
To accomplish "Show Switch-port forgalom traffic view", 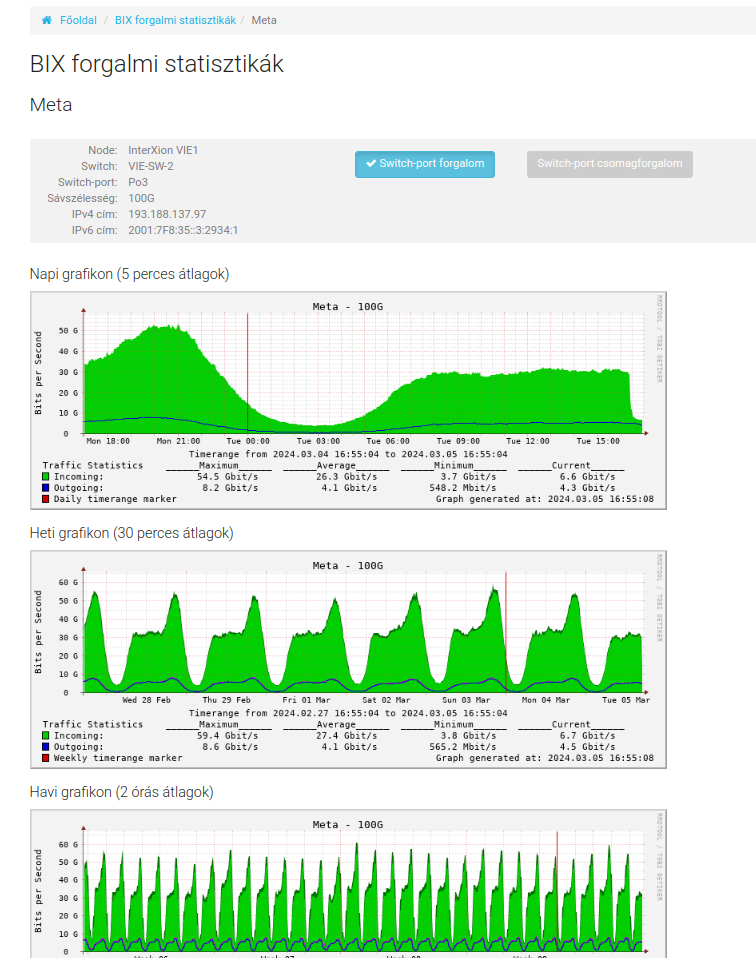I will tap(424, 164).
